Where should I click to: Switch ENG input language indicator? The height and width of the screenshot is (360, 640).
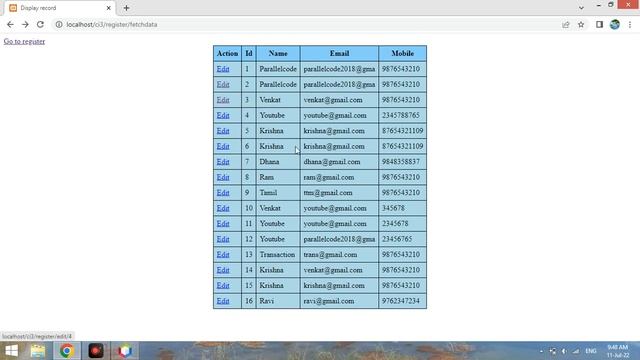(x=591, y=351)
